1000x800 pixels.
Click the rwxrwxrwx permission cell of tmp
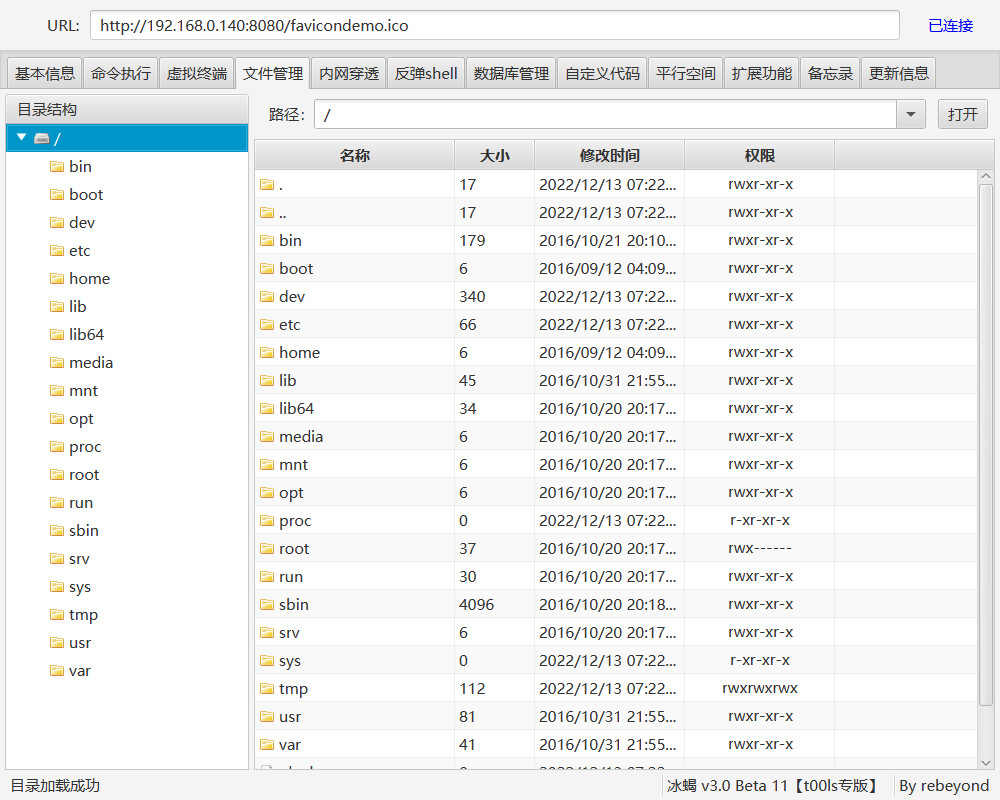(760, 688)
